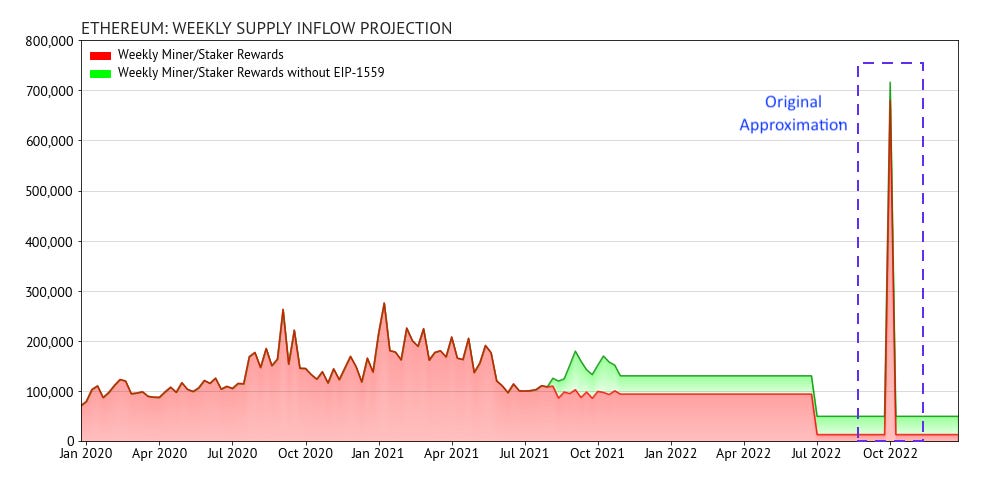Click the y-axis label 300,000
The image size is (1008, 504).
coord(50,292)
